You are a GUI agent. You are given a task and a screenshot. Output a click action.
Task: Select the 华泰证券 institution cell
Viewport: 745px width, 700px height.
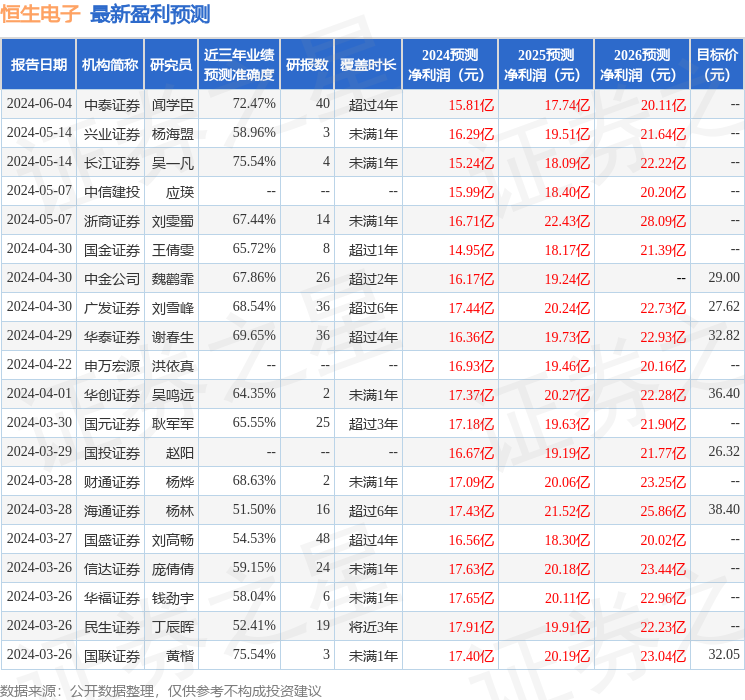(x=112, y=336)
